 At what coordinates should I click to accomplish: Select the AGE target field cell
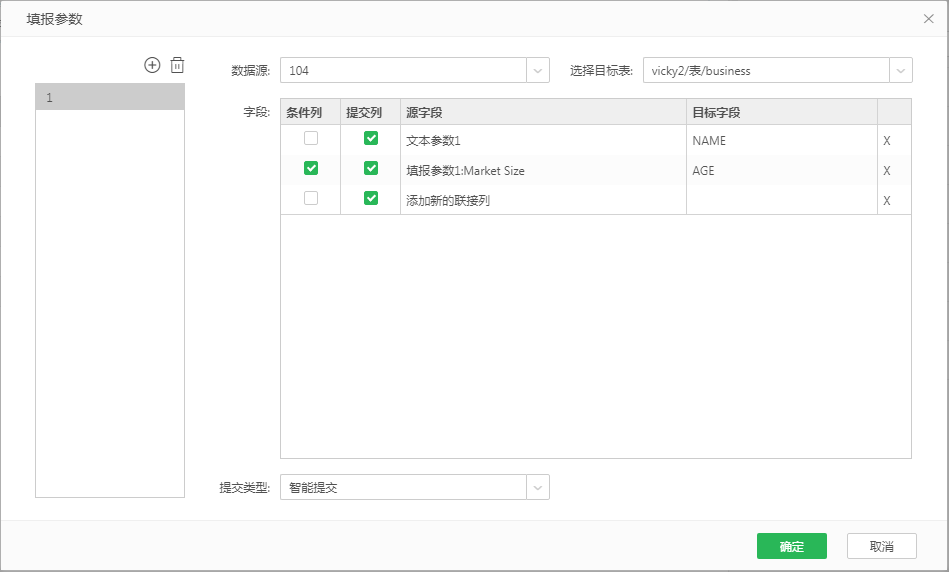[781, 171]
